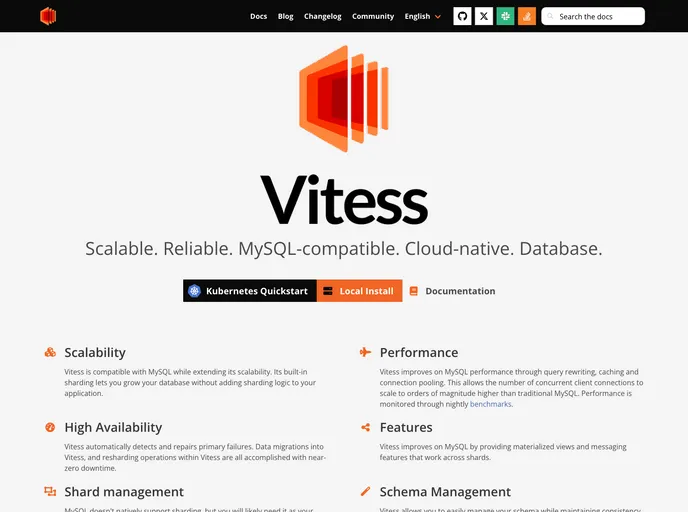This screenshot has width=688, height=512.
Task: Open the green Slack icon link
Action: click(505, 16)
